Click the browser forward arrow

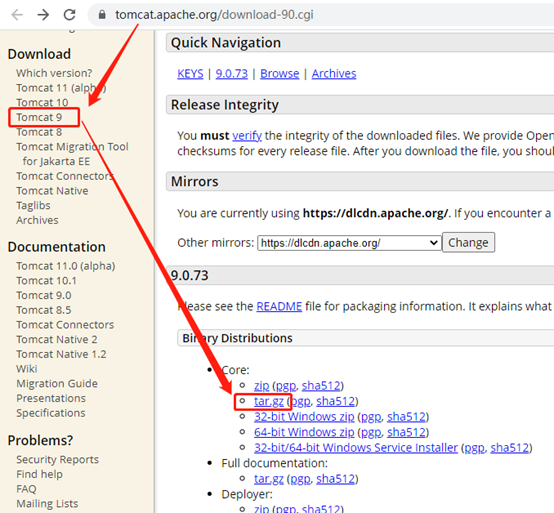[x=43, y=14]
